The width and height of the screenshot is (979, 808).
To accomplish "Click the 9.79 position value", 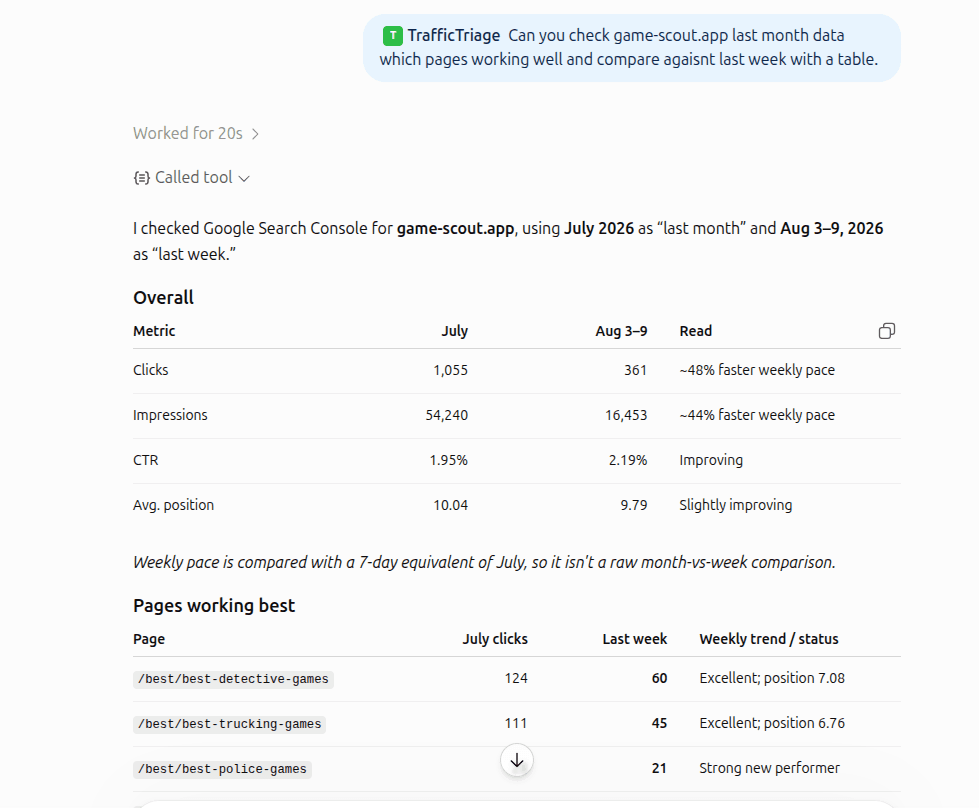I will 634,505.
